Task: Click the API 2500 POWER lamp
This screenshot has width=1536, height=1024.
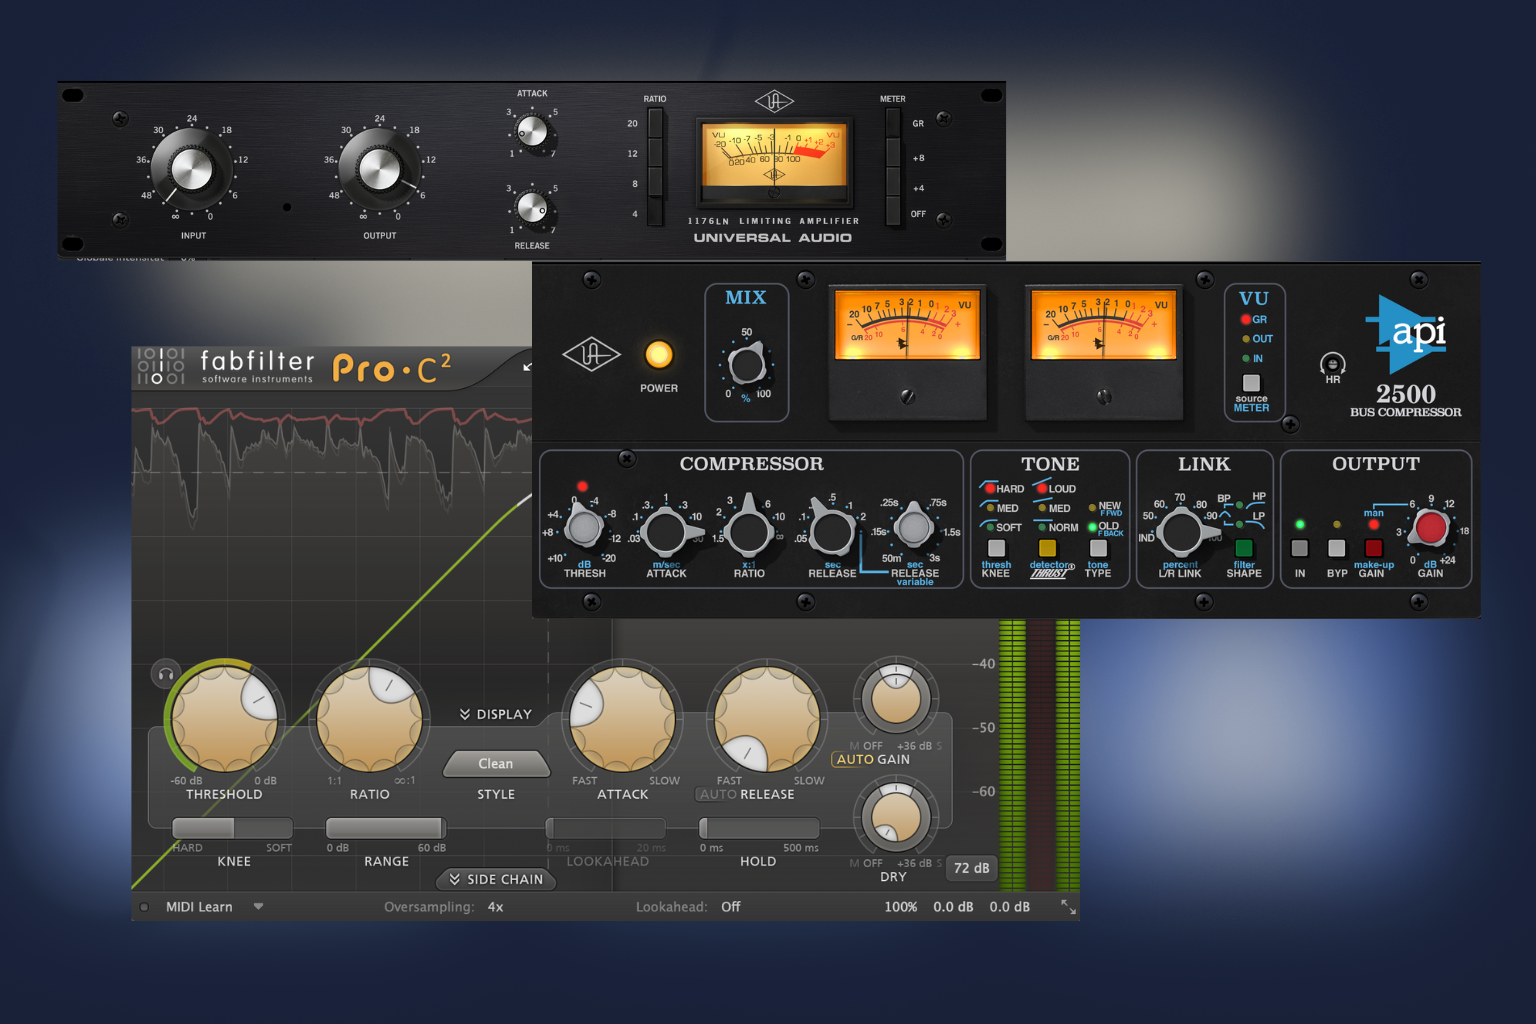Action: [658, 355]
